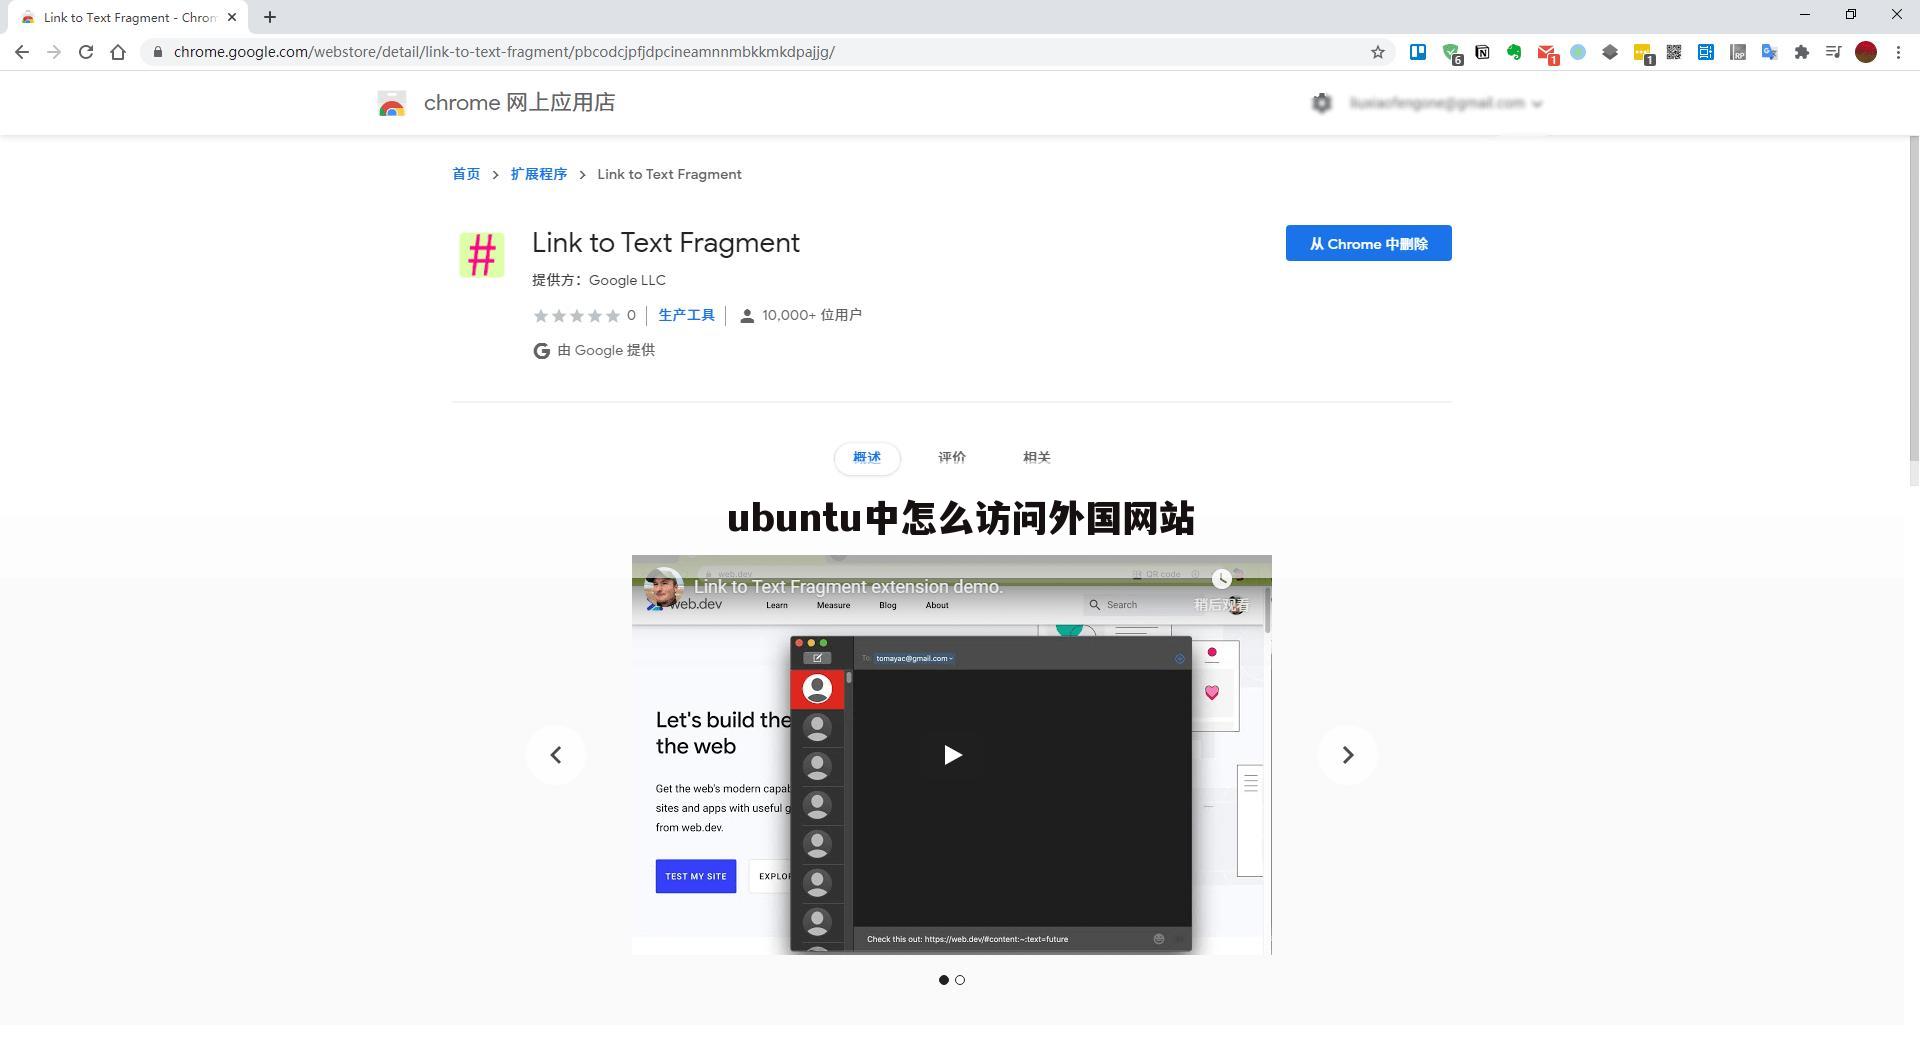Click 从 Chrome 中删除 button
Viewport: 1920px width, 1040px height.
[1368, 243]
